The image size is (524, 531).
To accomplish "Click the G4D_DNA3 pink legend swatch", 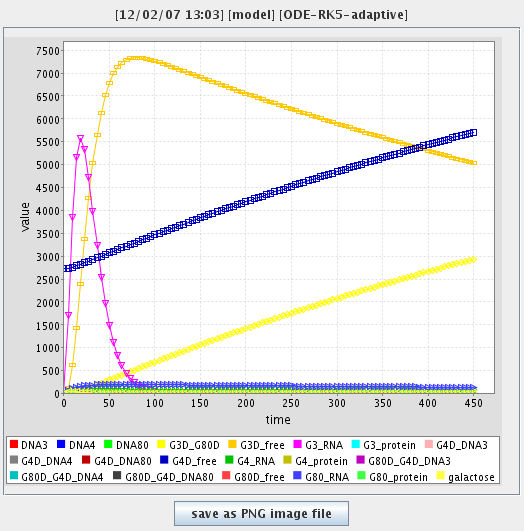I will point(428,444).
